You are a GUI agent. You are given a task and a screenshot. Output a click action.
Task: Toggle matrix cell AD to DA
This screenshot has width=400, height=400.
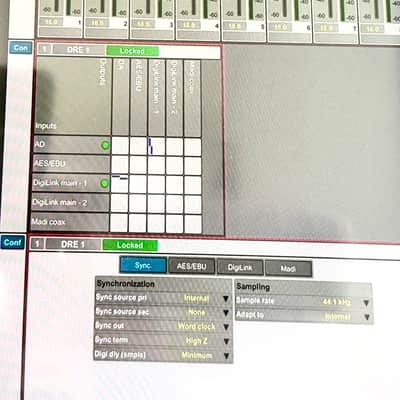coord(120,146)
